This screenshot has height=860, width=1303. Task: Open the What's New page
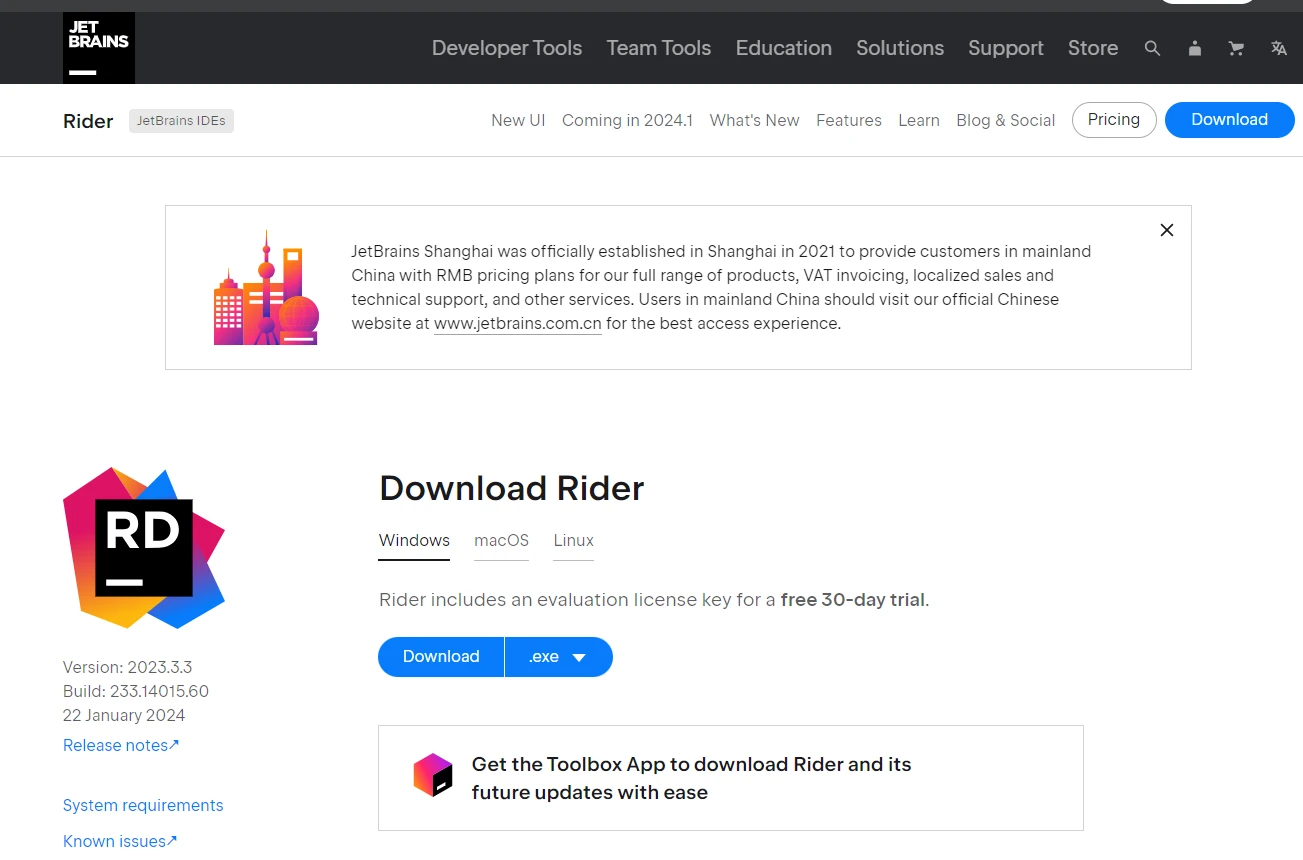pos(755,120)
